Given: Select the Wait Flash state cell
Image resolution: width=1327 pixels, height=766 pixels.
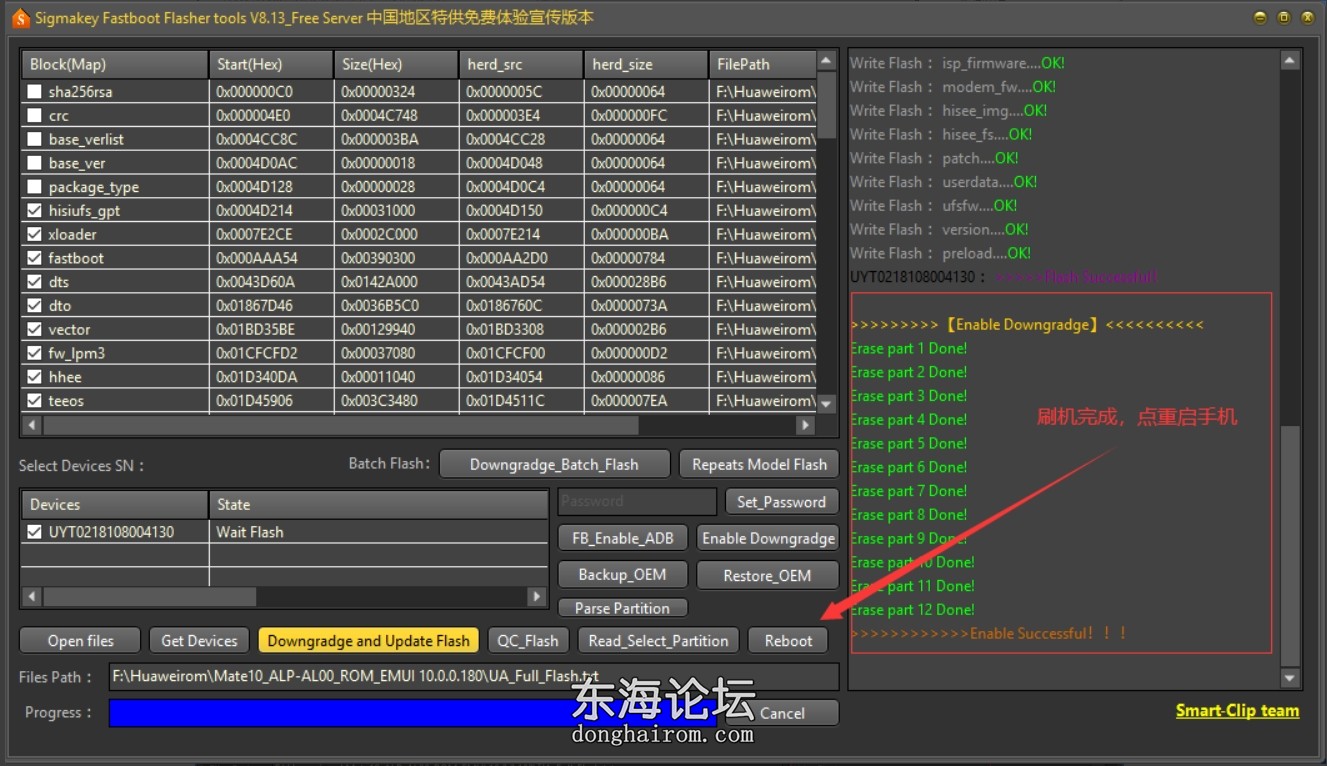Looking at the screenshot, I should 250,532.
